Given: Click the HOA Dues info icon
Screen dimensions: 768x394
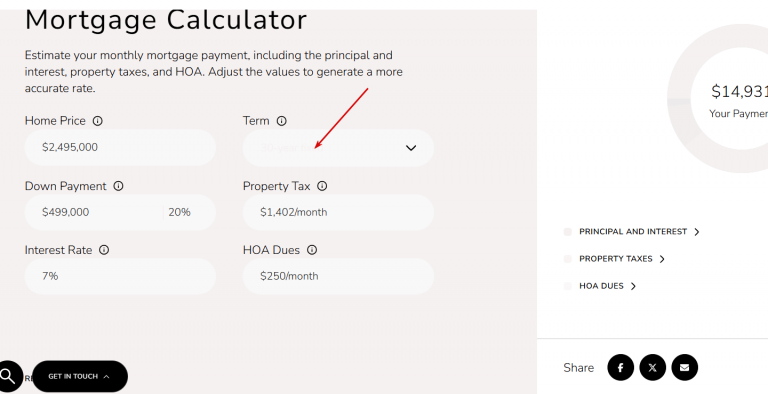Looking at the screenshot, I should point(312,250).
